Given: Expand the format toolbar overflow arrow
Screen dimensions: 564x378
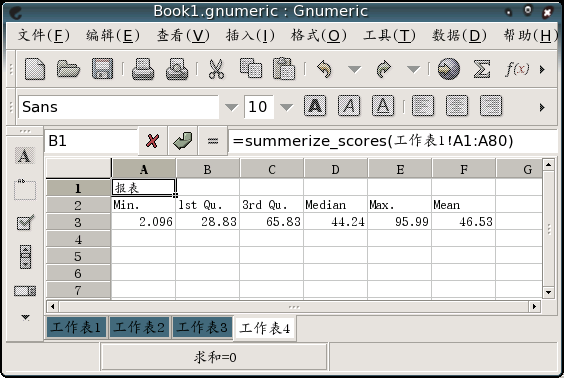Looking at the screenshot, I should coord(542,107).
